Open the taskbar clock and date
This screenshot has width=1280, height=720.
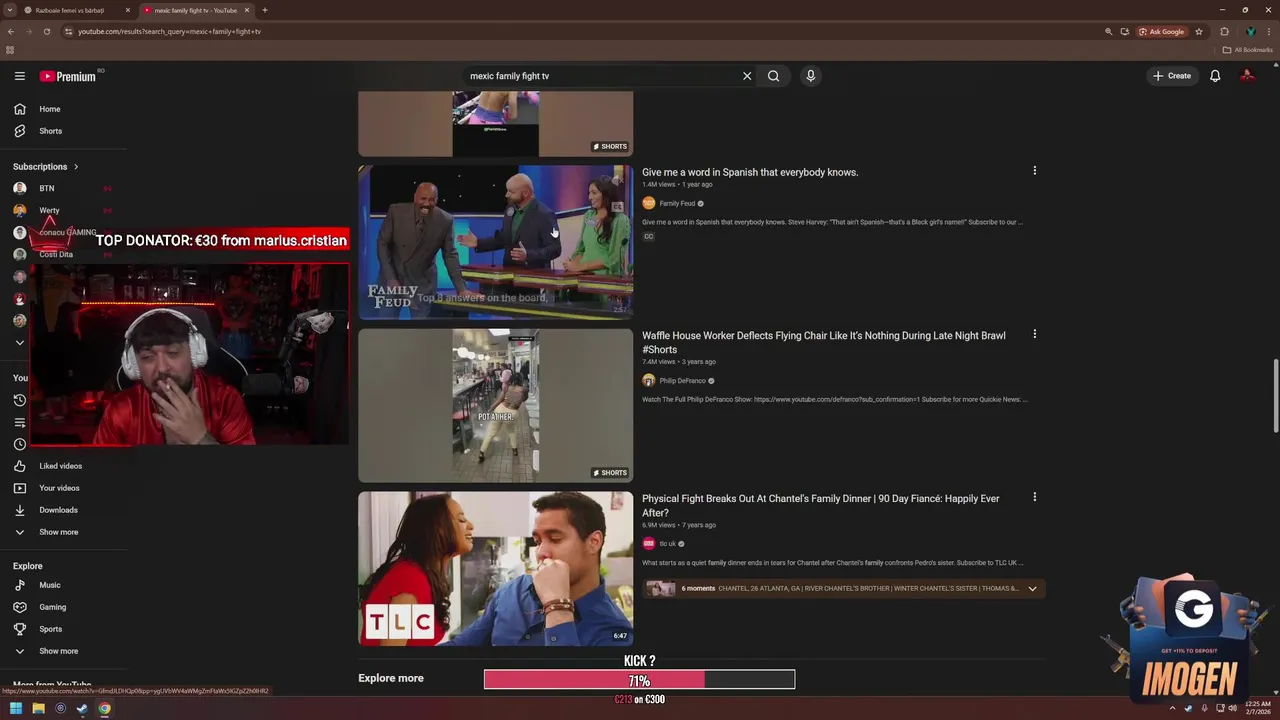tap(1258, 708)
